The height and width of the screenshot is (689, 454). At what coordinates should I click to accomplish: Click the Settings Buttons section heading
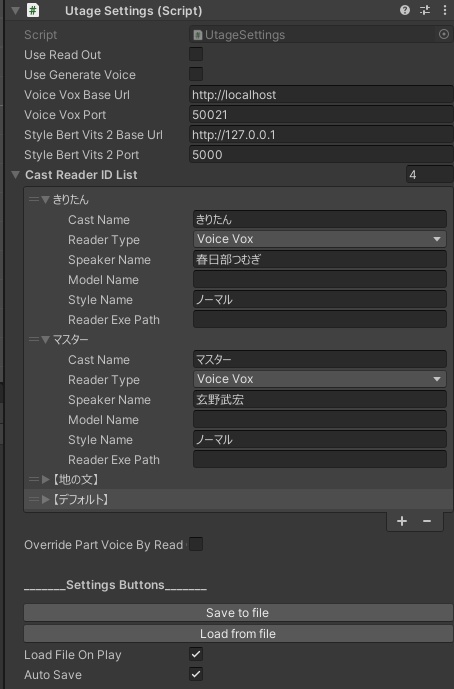point(115,585)
